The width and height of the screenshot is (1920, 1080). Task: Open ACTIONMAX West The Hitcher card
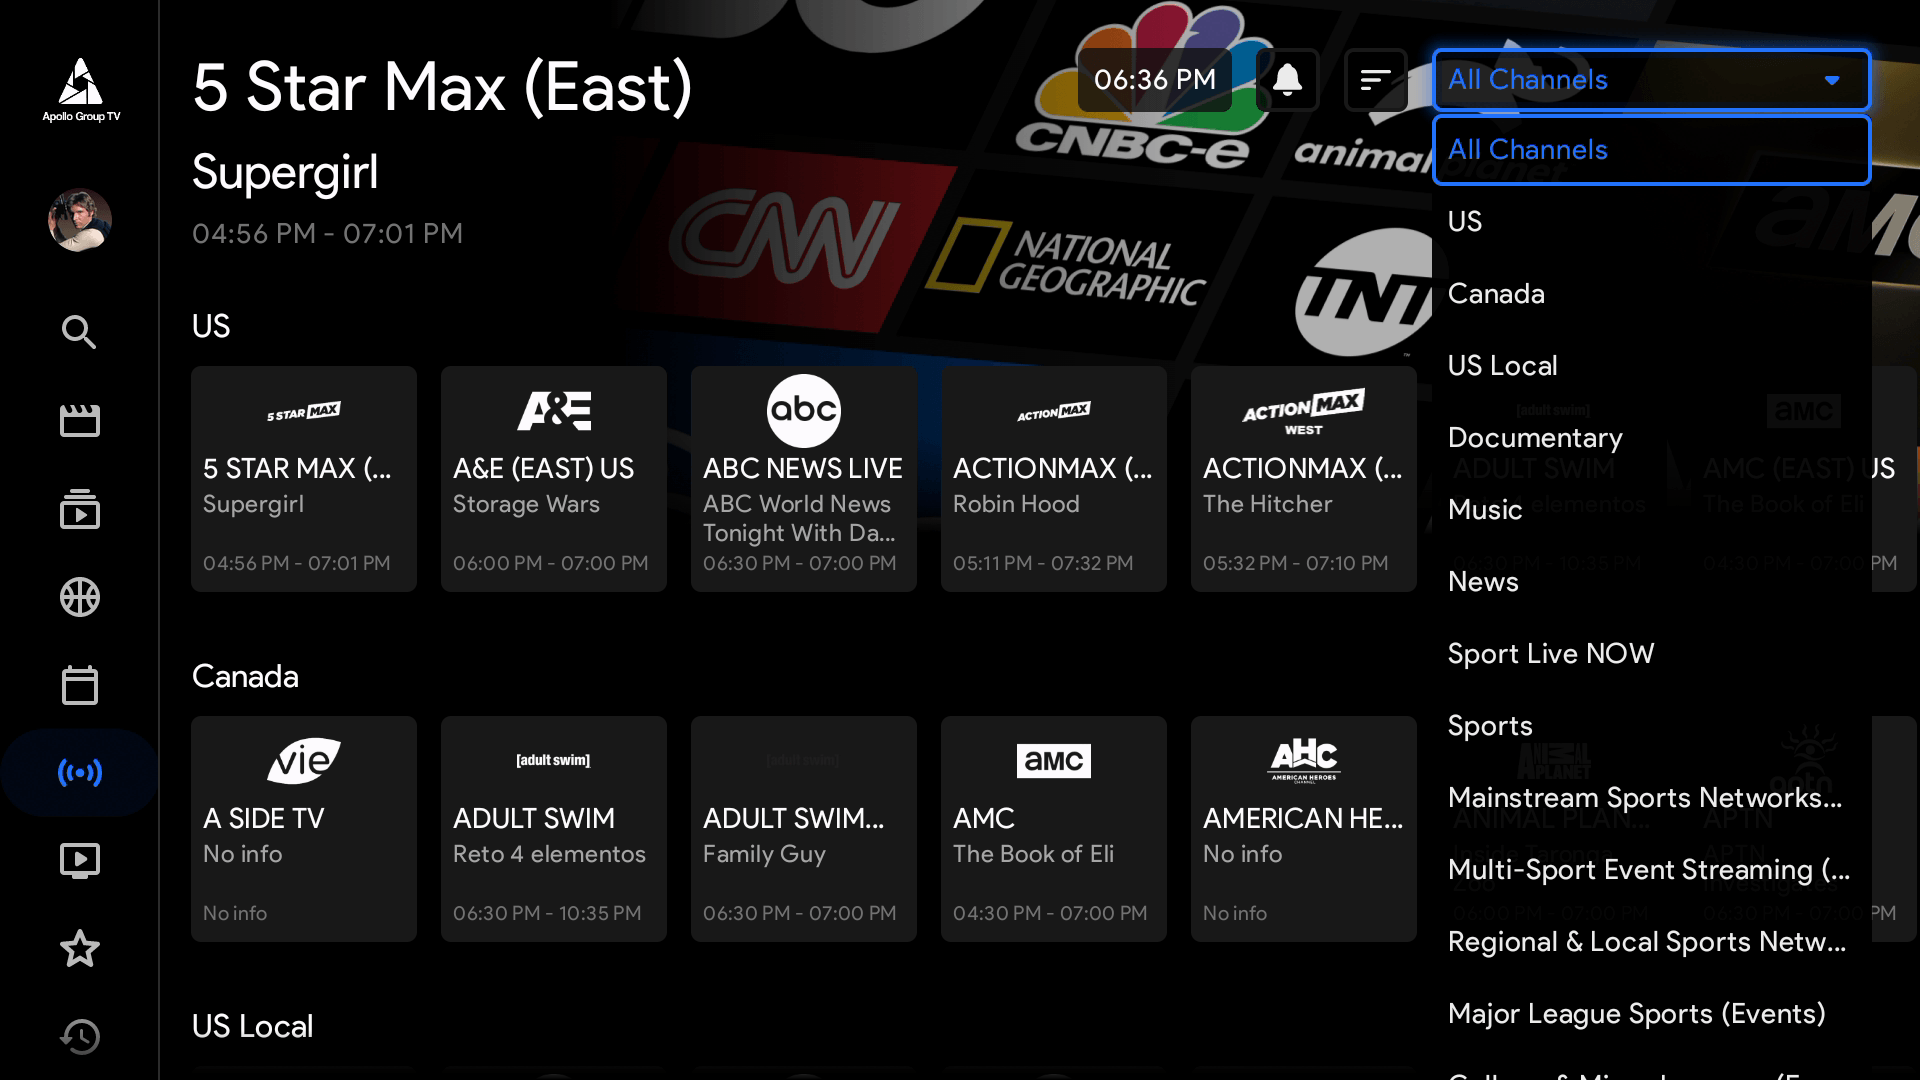[1304, 479]
